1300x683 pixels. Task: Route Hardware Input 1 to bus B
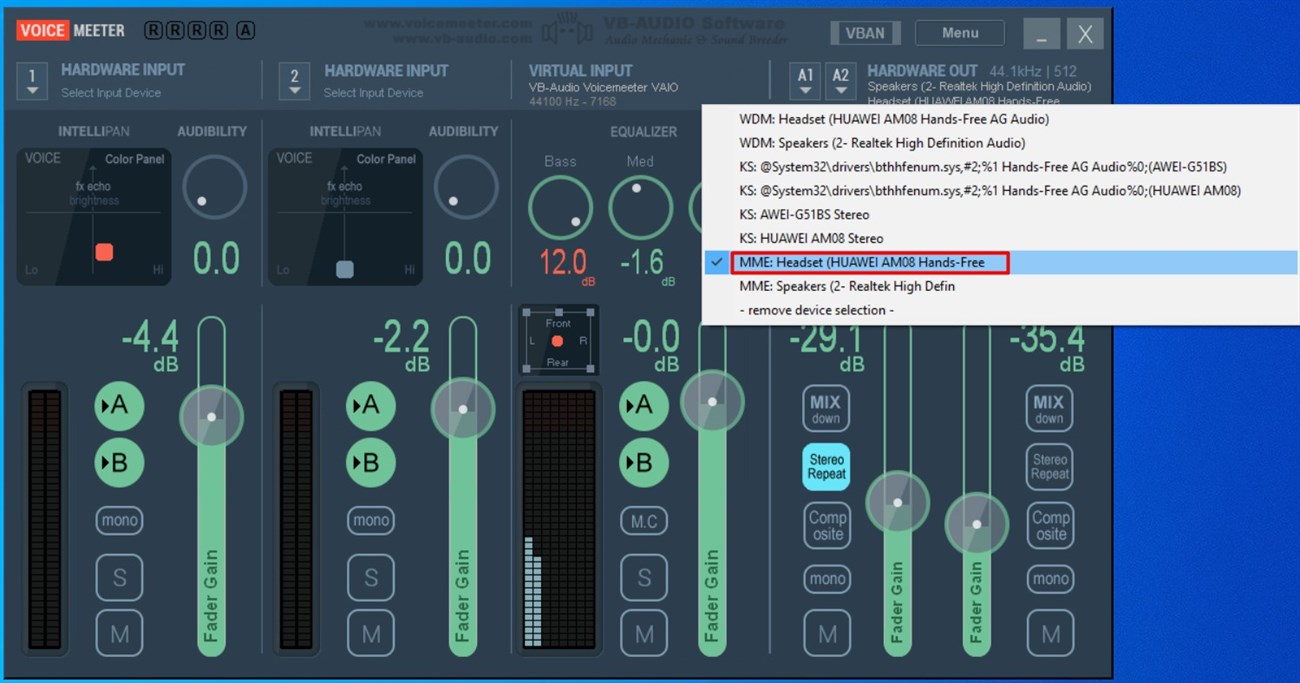[120, 463]
